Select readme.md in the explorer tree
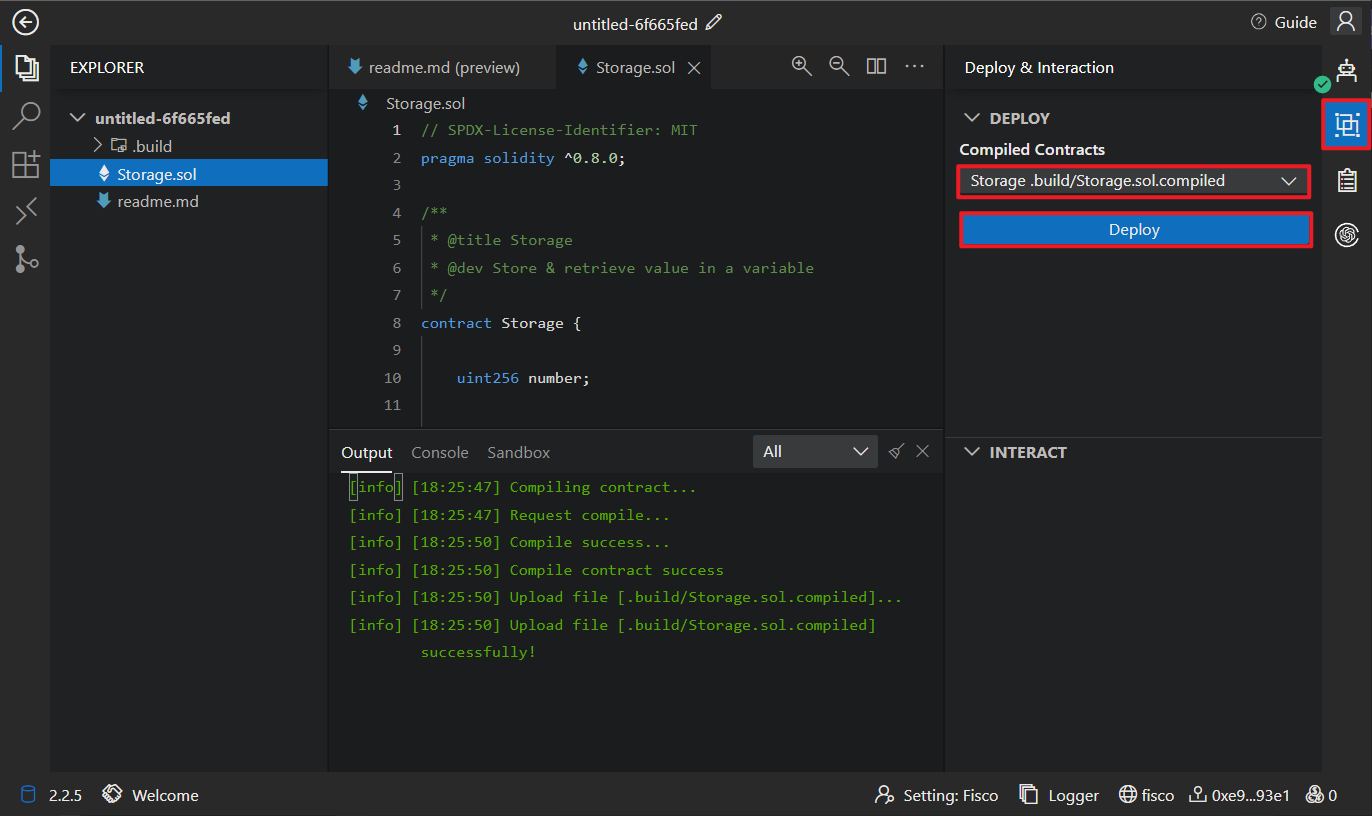Image resolution: width=1372 pixels, height=816 pixels. coord(157,201)
